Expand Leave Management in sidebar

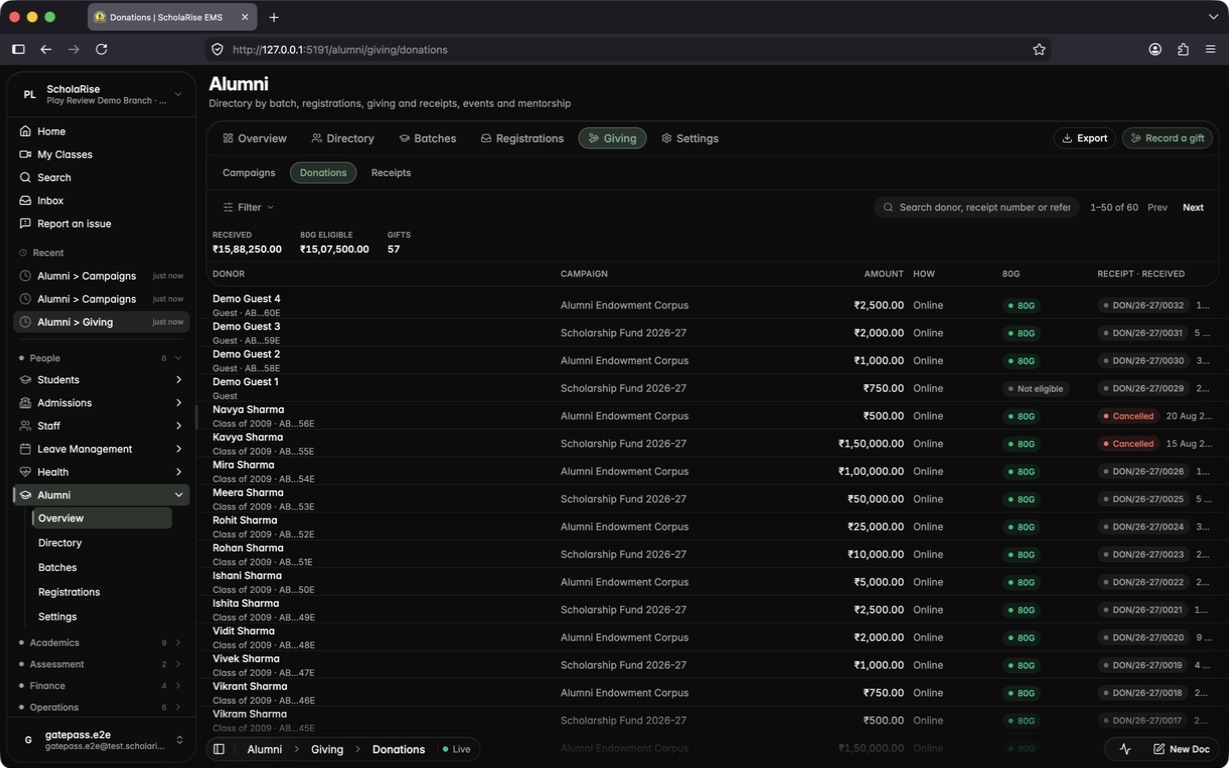coord(100,449)
